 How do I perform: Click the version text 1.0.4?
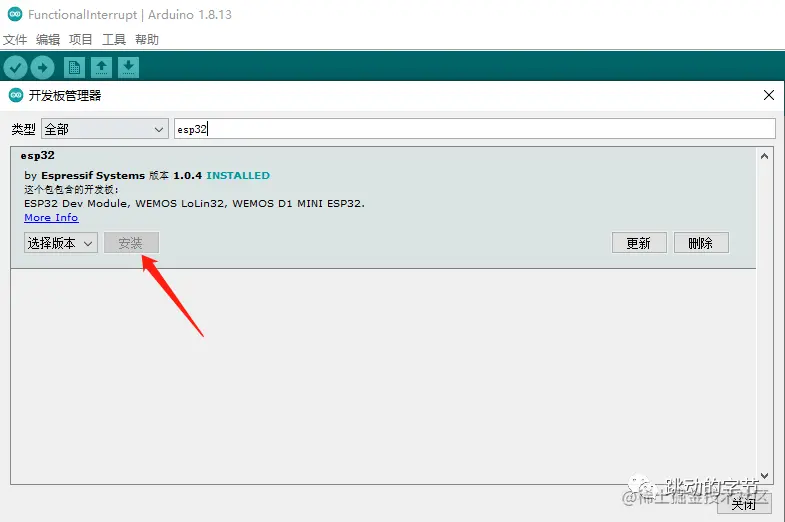point(187,176)
